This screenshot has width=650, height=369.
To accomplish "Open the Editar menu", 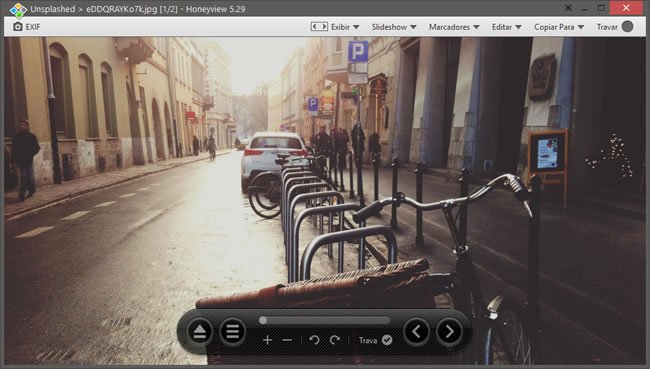I will point(507,27).
